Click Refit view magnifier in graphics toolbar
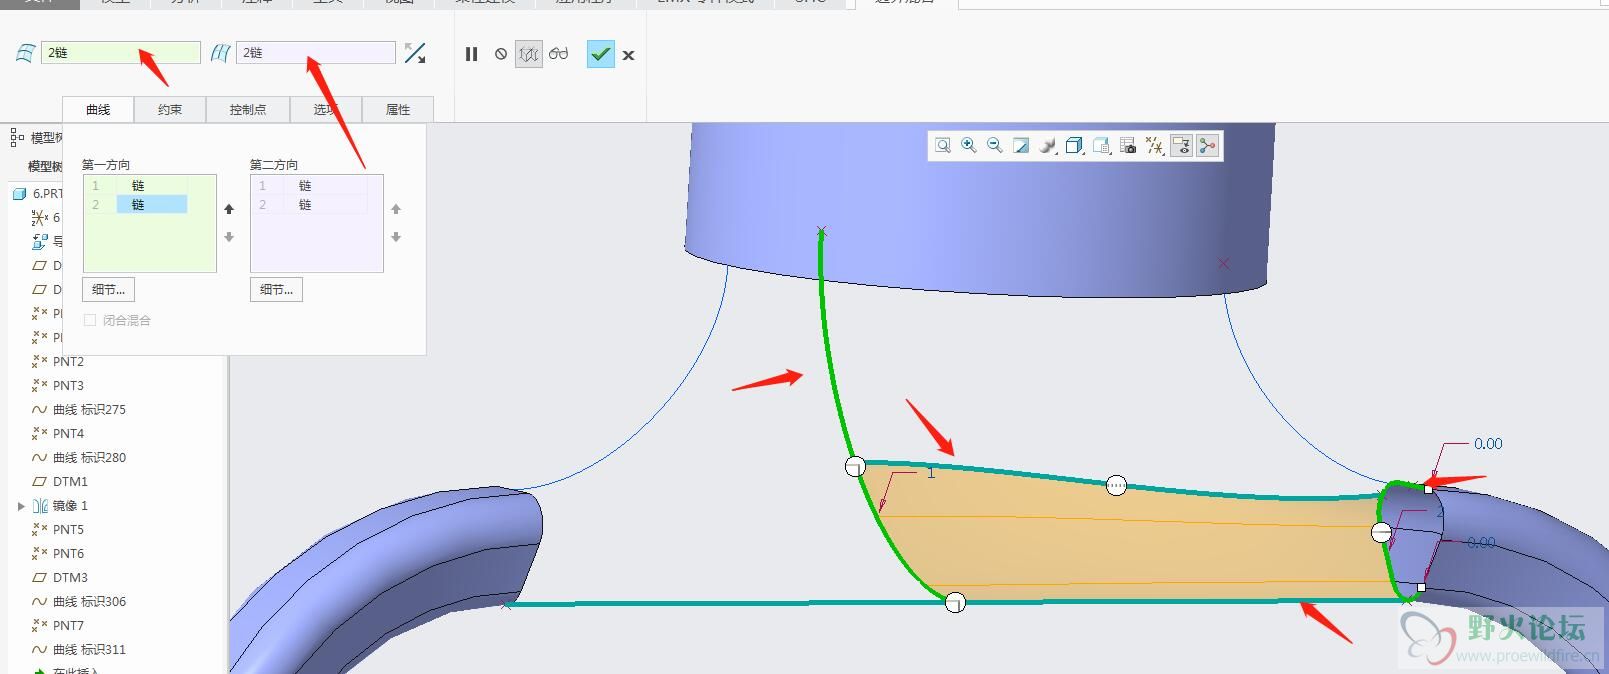 (943, 146)
